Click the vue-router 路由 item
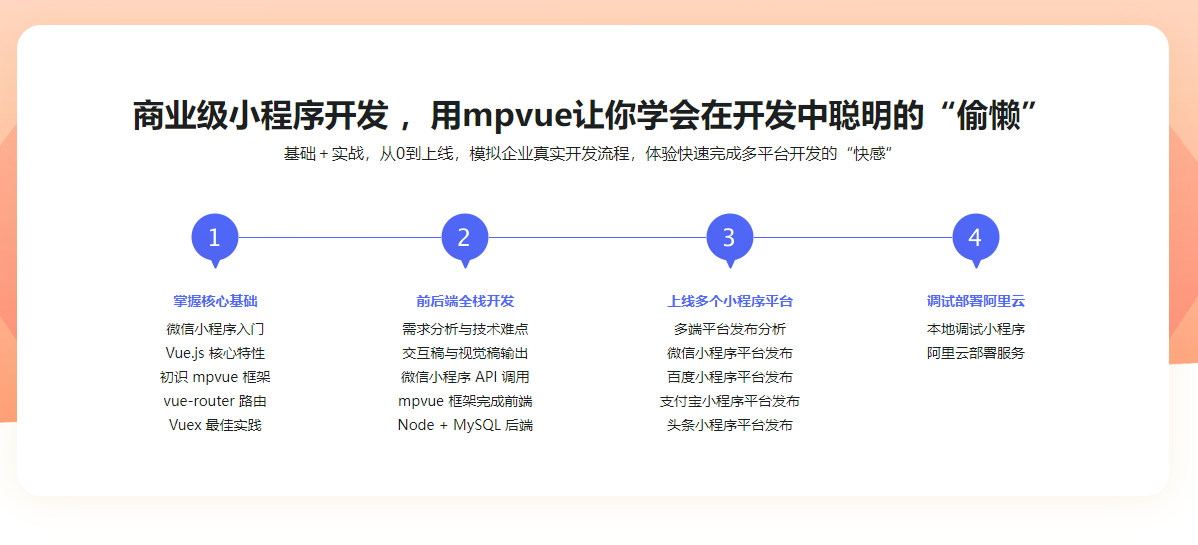This screenshot has width=1198, height=545. click(x=215, y=401)
